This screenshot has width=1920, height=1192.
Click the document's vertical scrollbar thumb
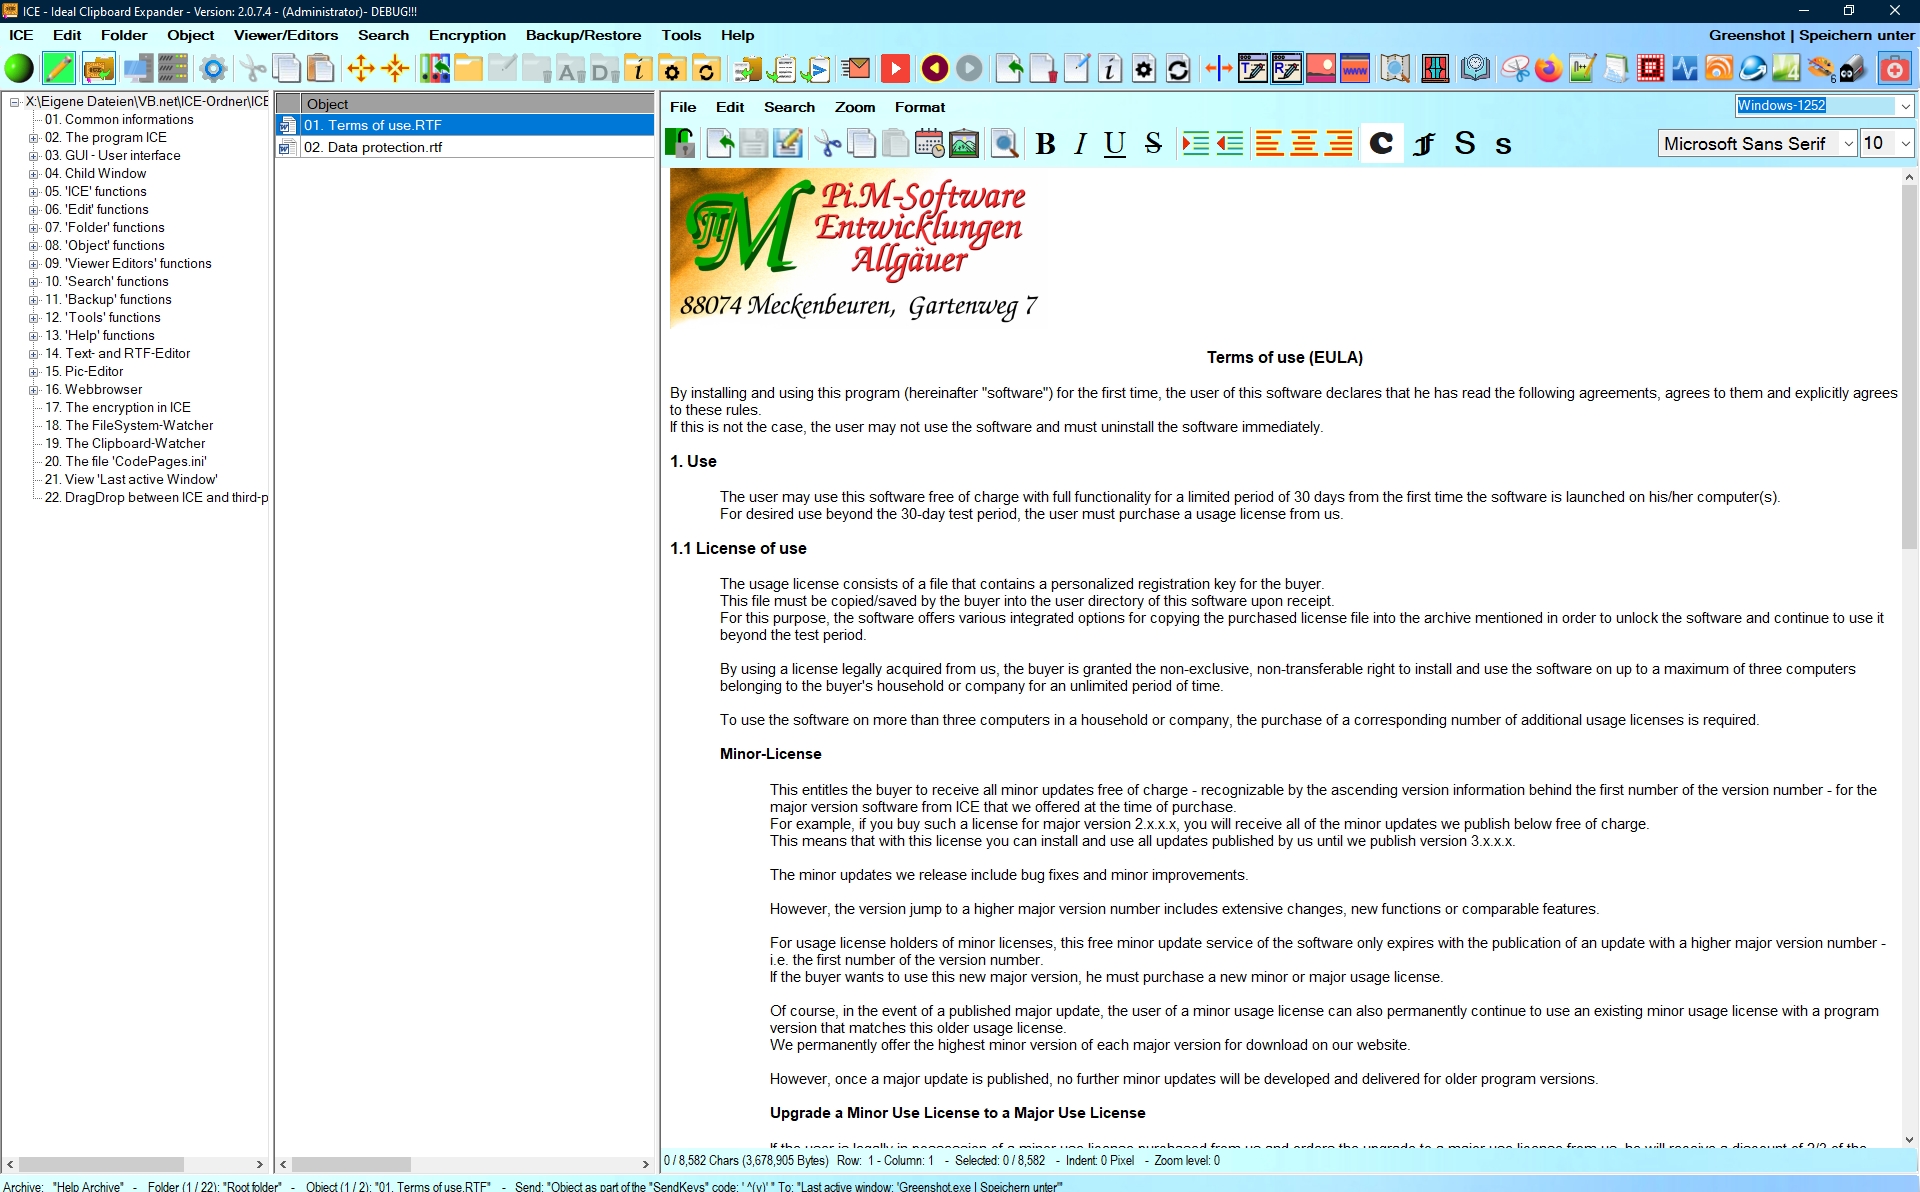pyautogui.click(x=1909, y=365)
